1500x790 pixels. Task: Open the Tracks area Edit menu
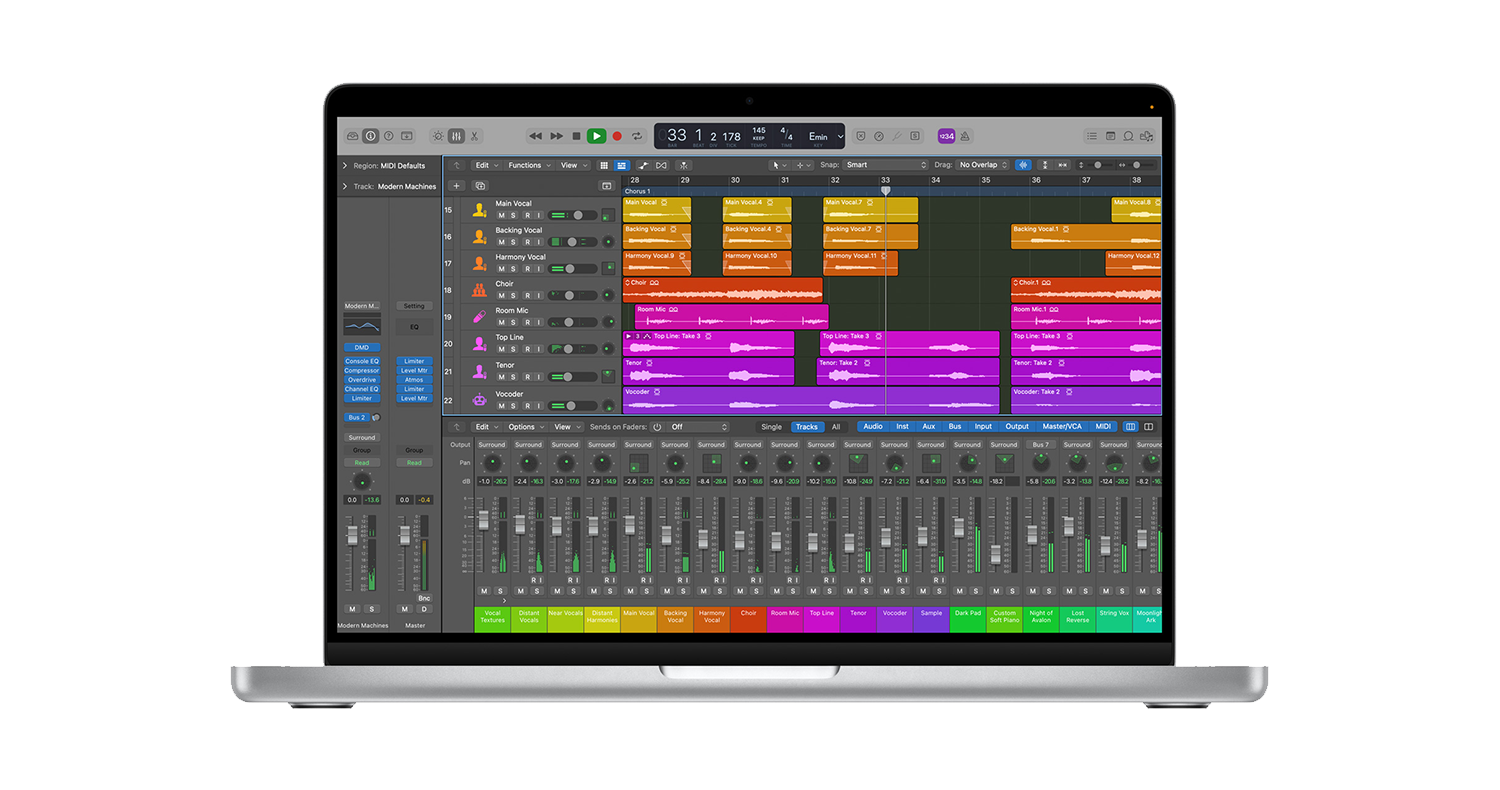[485, 165]
